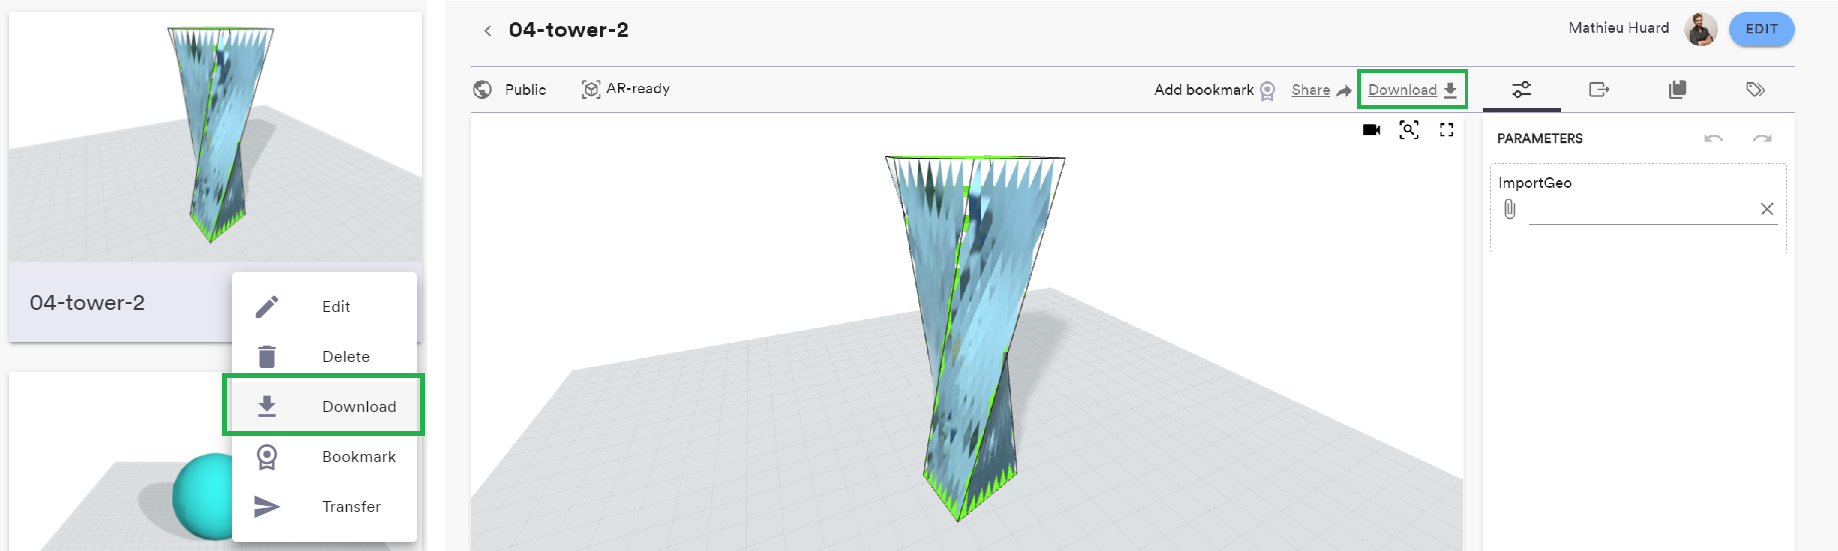Click the zoom extents icon
1838x551 pixels.
(x=1409, y=130)
